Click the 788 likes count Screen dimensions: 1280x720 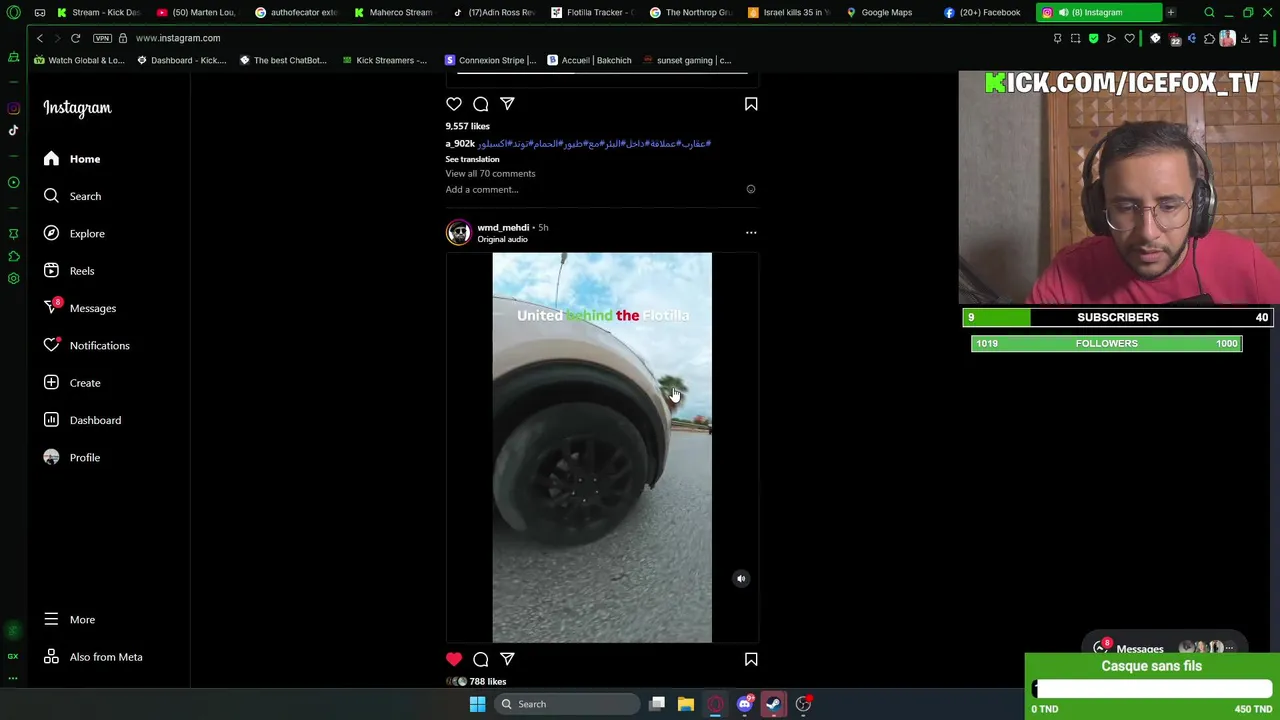click(488, 681)
